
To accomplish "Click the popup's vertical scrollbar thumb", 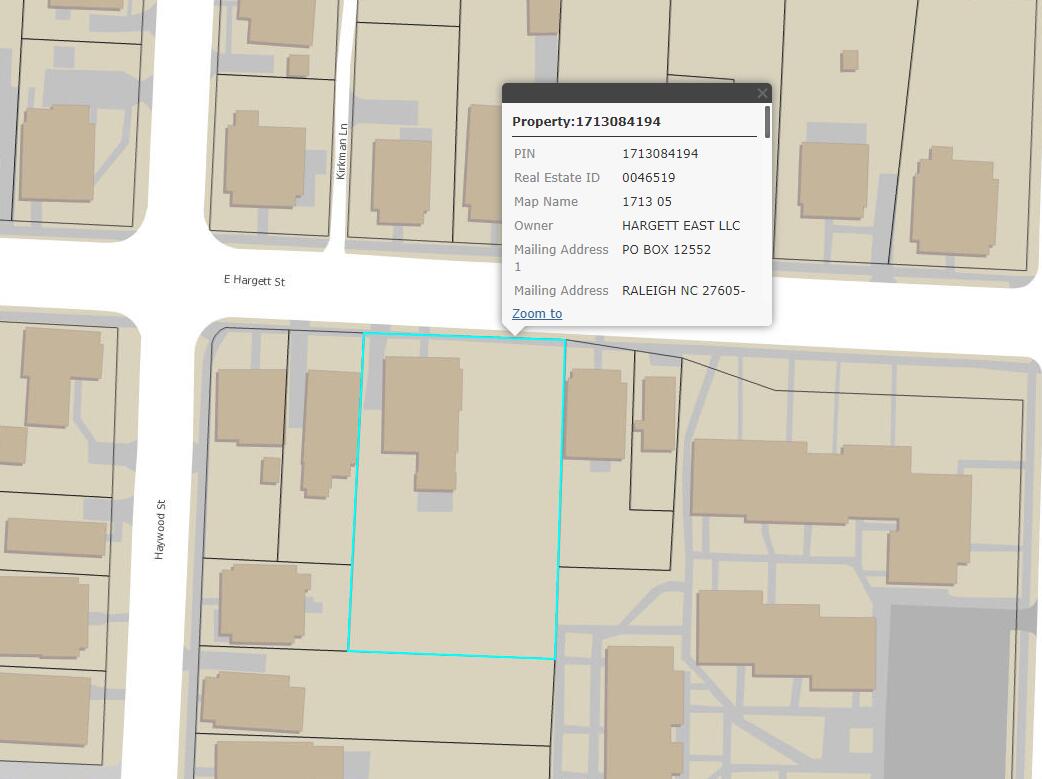I will [x=767, y=121].
